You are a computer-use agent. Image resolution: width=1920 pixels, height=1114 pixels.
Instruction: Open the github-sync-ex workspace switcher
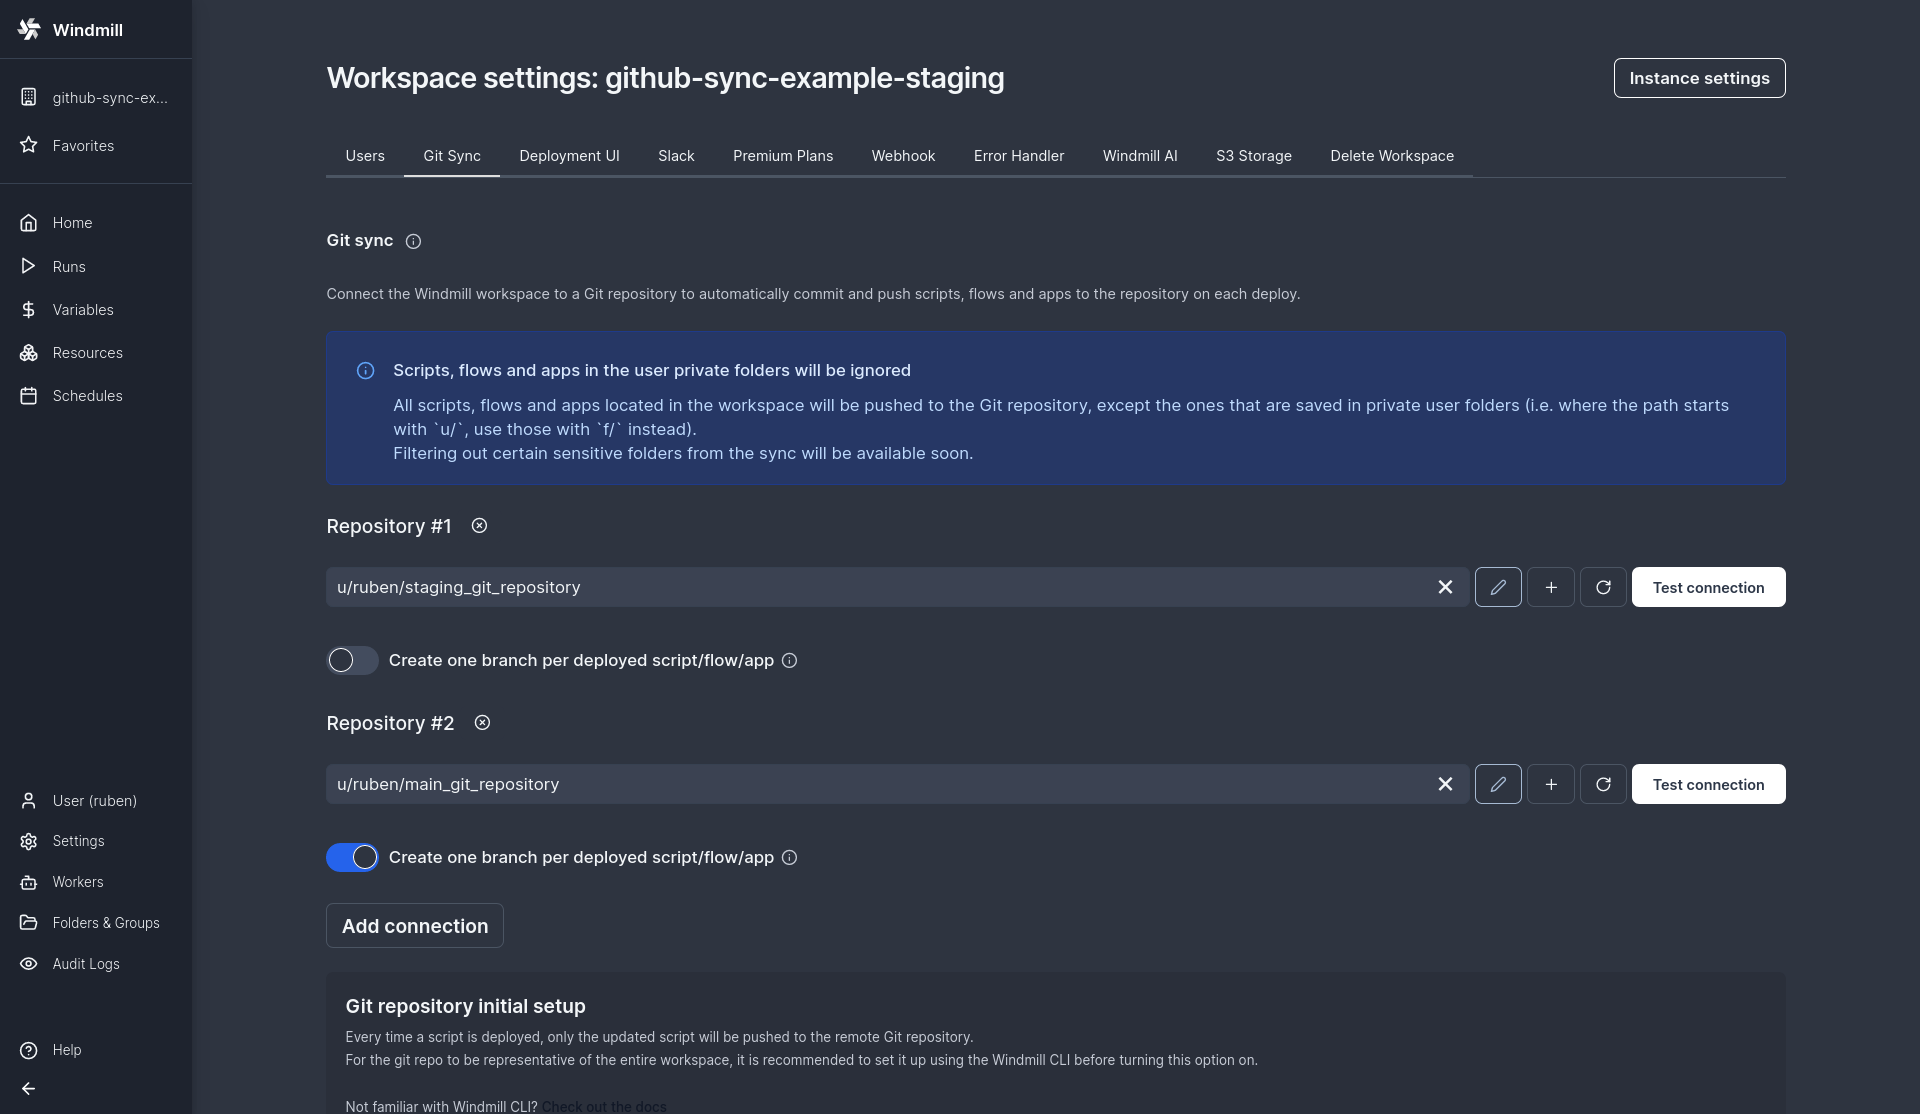click(x=96, y=97)
